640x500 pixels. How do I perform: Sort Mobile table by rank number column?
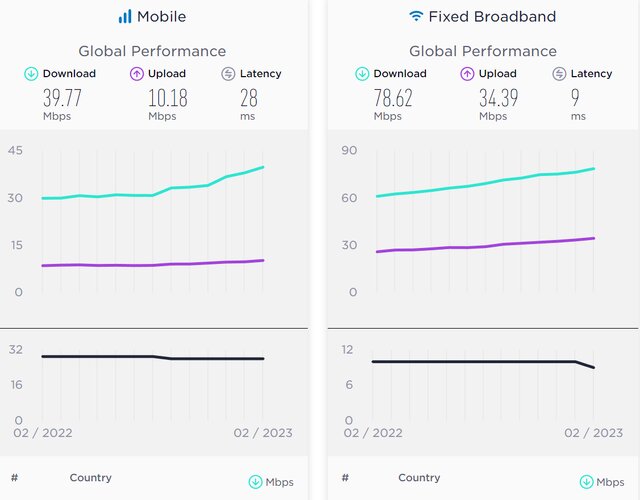point(15,478)
